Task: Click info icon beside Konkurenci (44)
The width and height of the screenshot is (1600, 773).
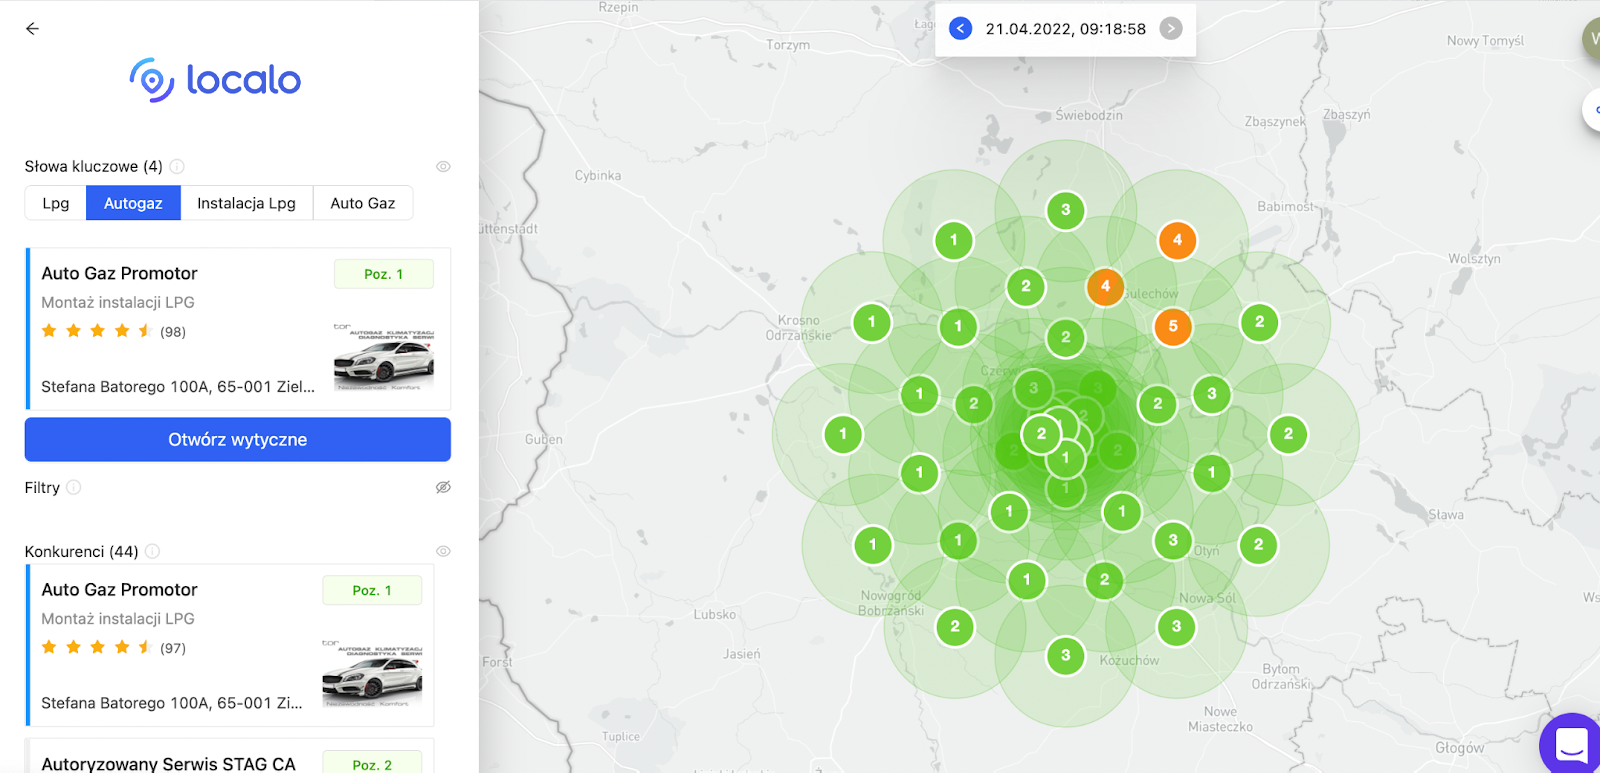Action: [x=153, y=552]
